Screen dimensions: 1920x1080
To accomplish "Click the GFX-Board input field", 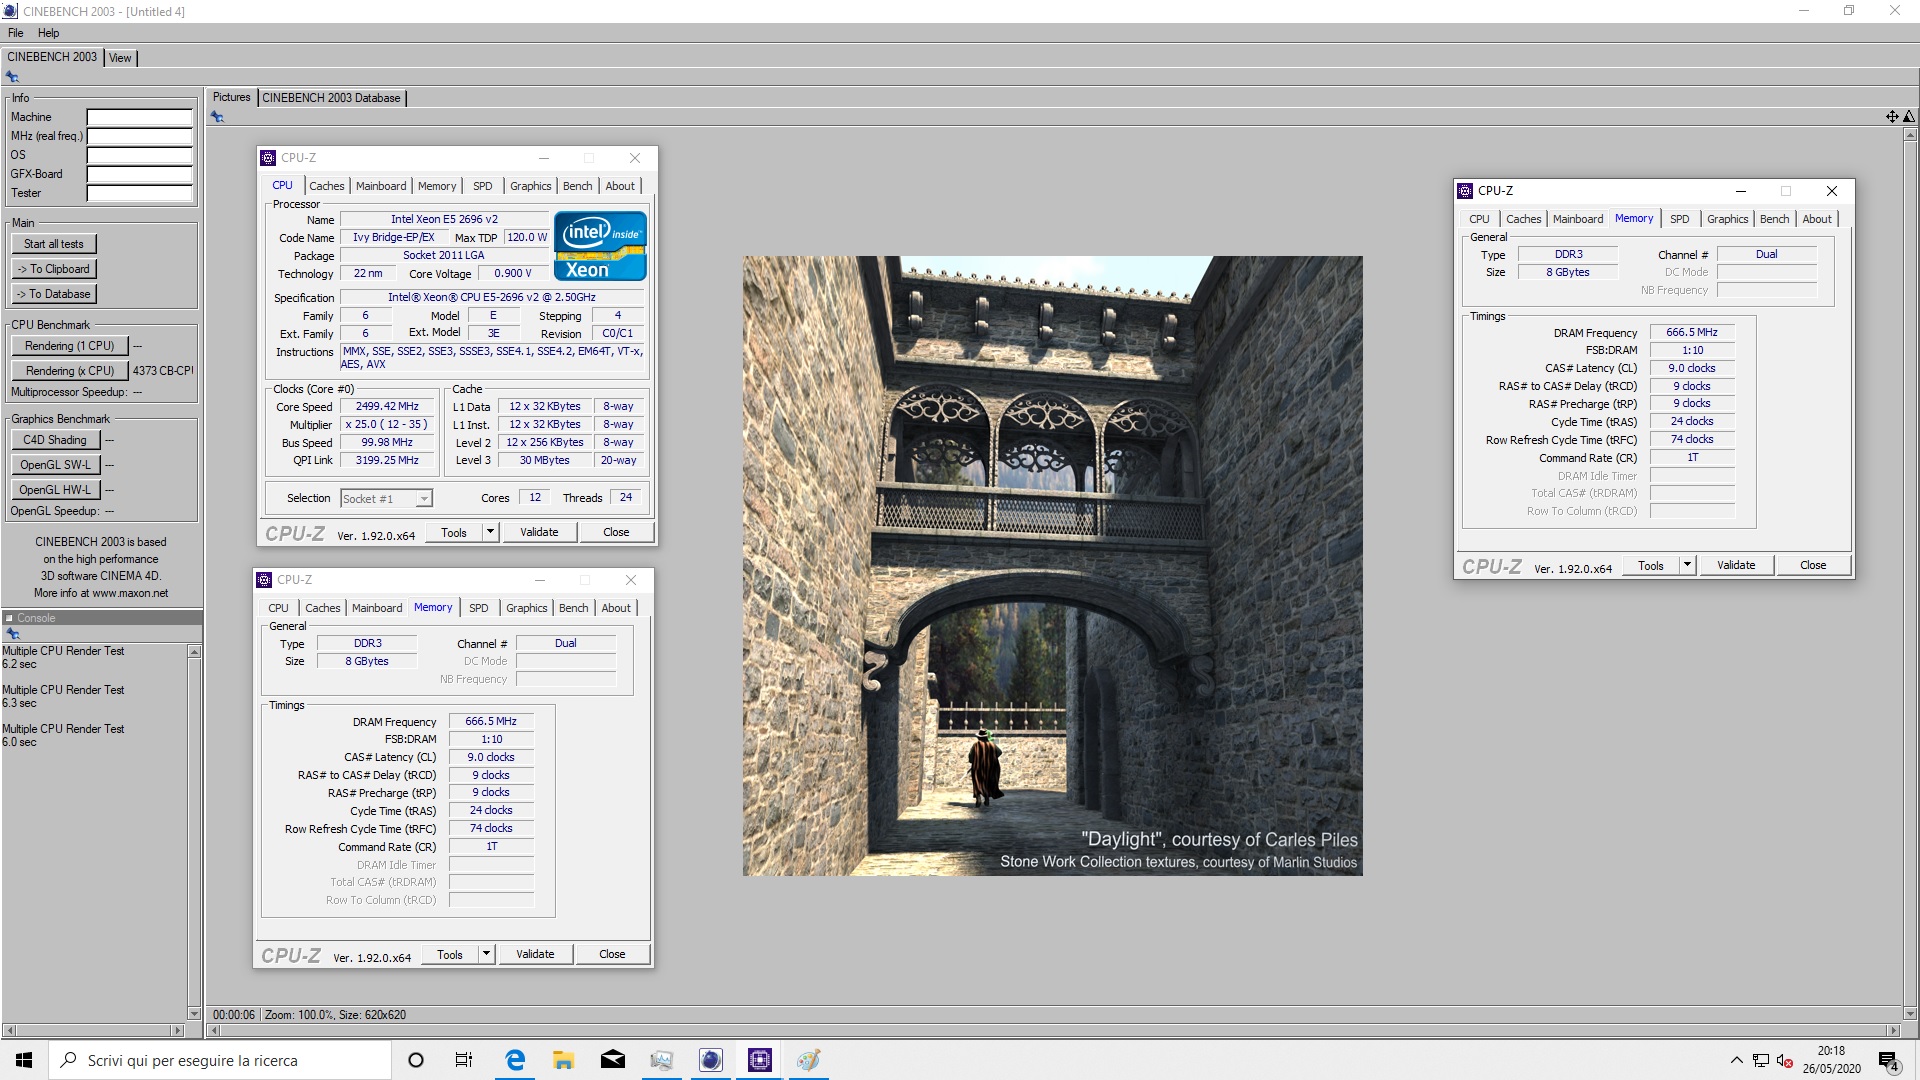I will click(x=139, y=174).
